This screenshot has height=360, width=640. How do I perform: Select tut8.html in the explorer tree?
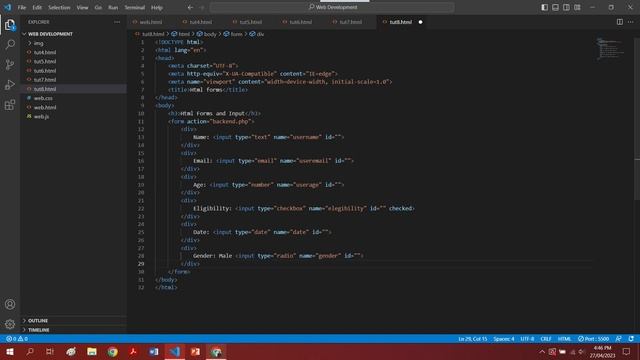pos(73,89)
